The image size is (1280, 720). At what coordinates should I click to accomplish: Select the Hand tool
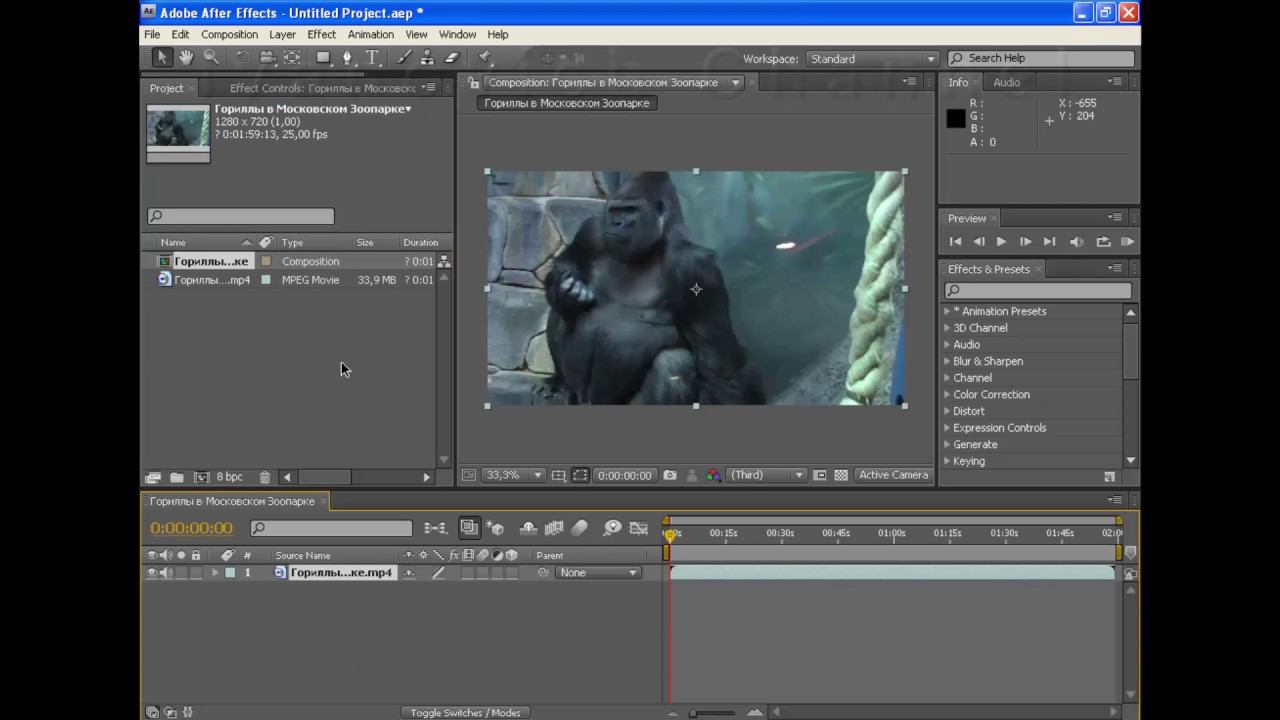pos(186,58)
